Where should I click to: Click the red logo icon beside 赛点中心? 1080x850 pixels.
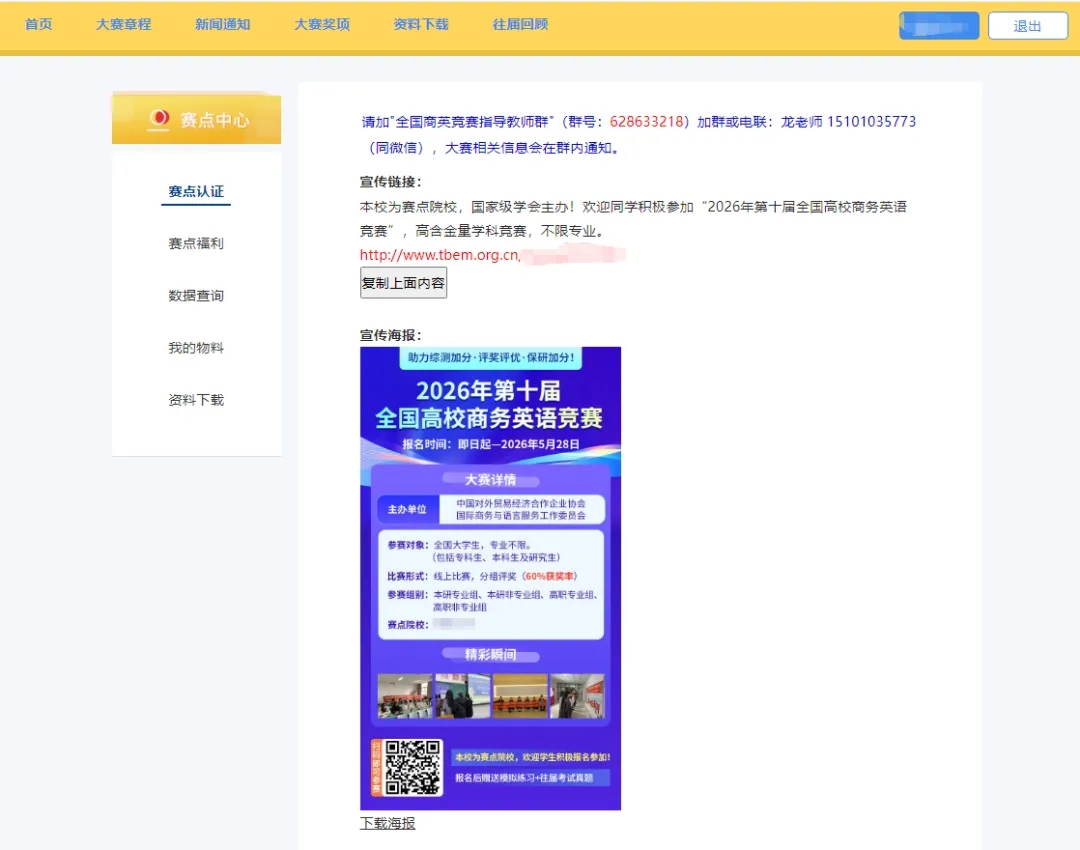[x=158, y=119]
